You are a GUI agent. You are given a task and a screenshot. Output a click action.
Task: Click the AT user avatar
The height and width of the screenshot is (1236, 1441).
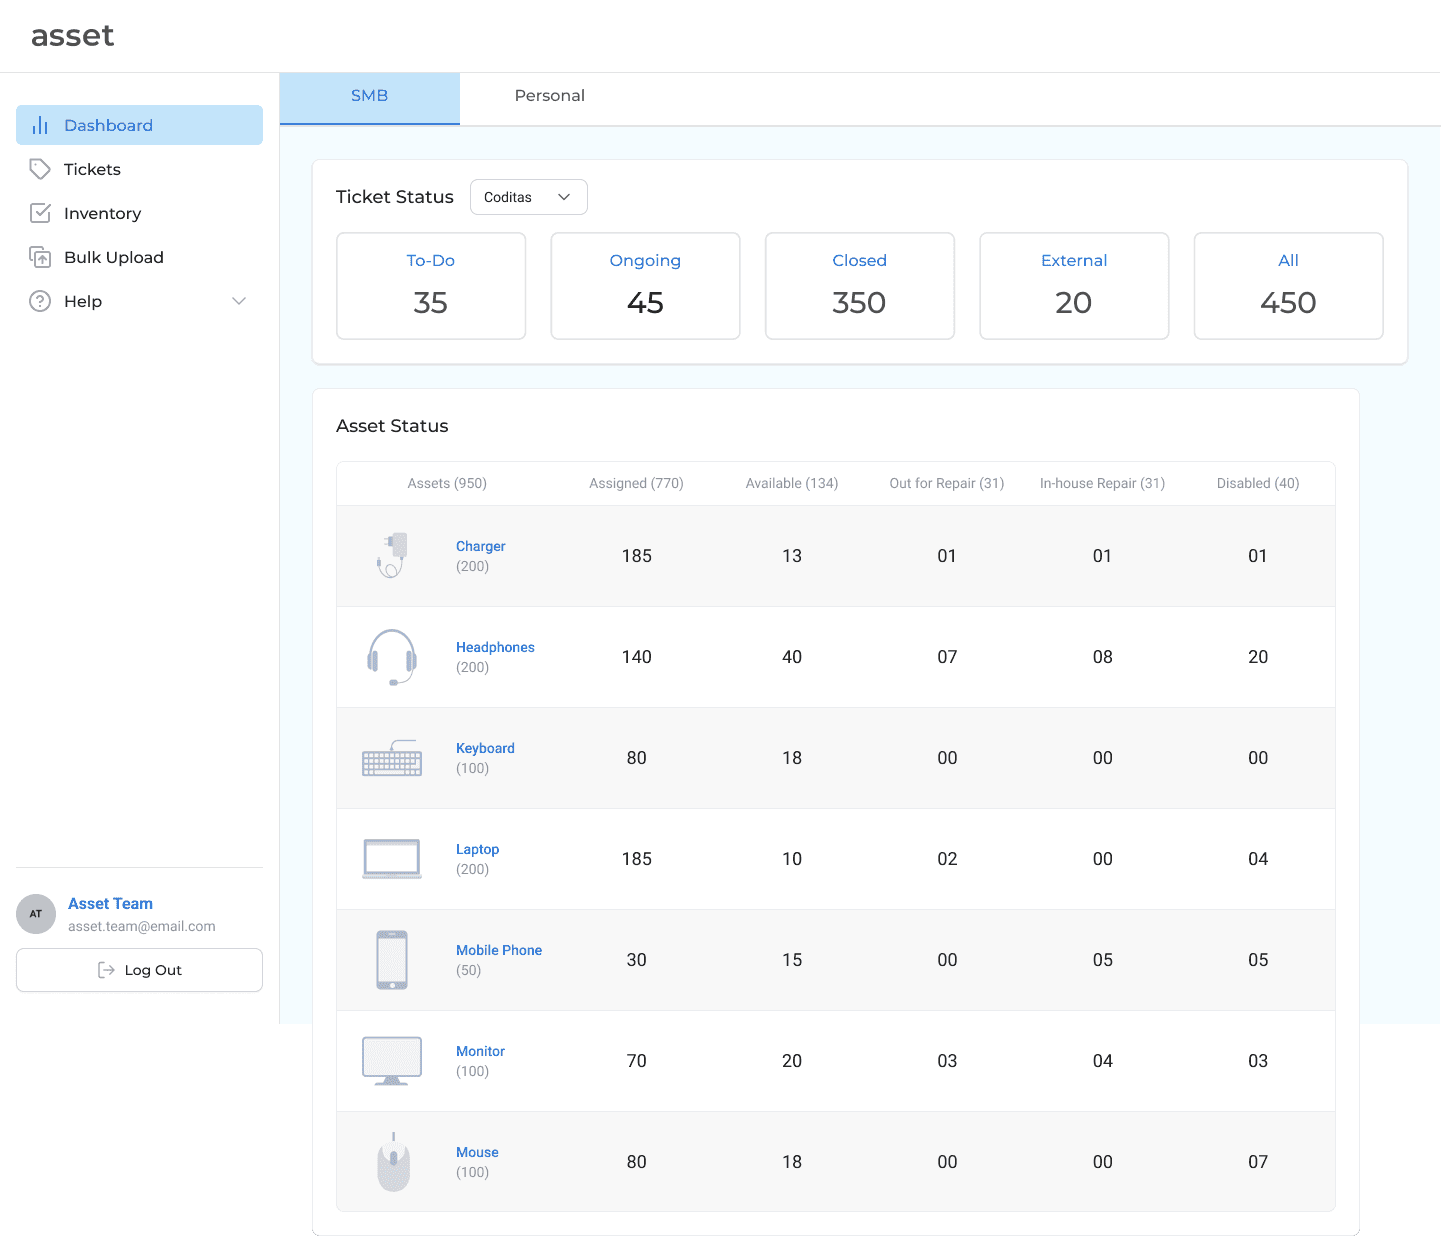[x=36, y=914]
